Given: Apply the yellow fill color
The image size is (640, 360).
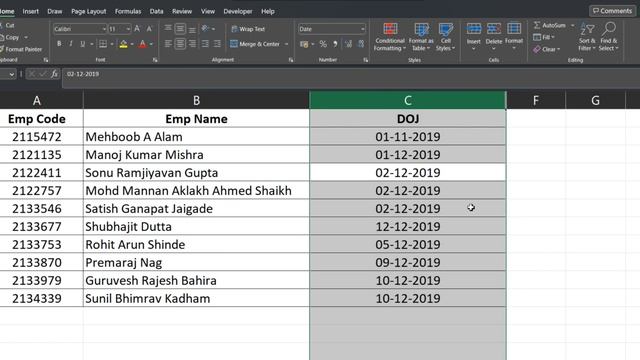Looking at the screenshot, I should (x=123, y=44).
